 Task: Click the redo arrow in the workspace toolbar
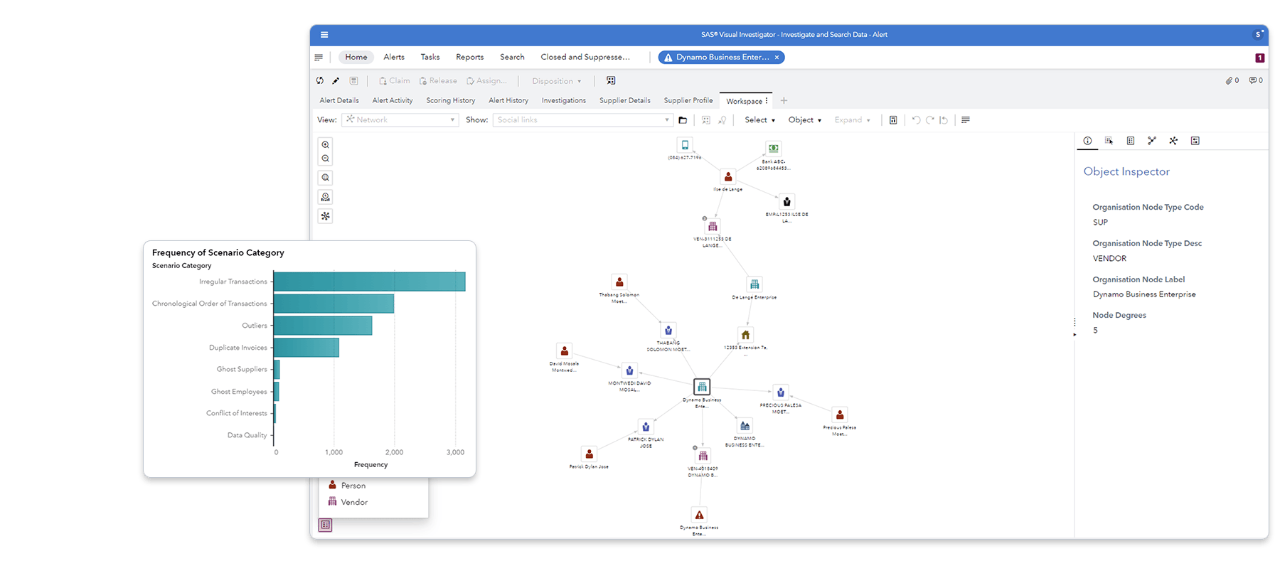point(930,120)
